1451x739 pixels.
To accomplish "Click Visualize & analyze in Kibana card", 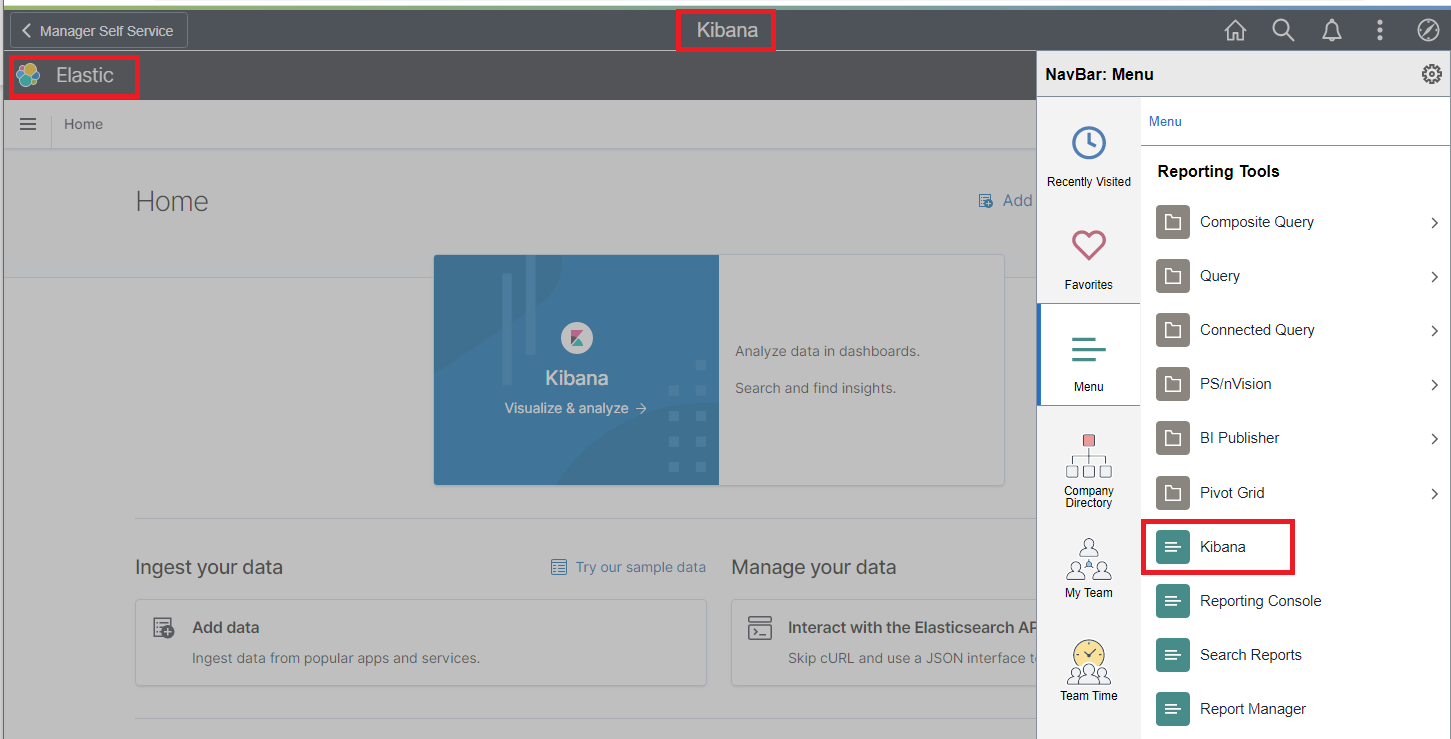I will click(x=576, y=408).
